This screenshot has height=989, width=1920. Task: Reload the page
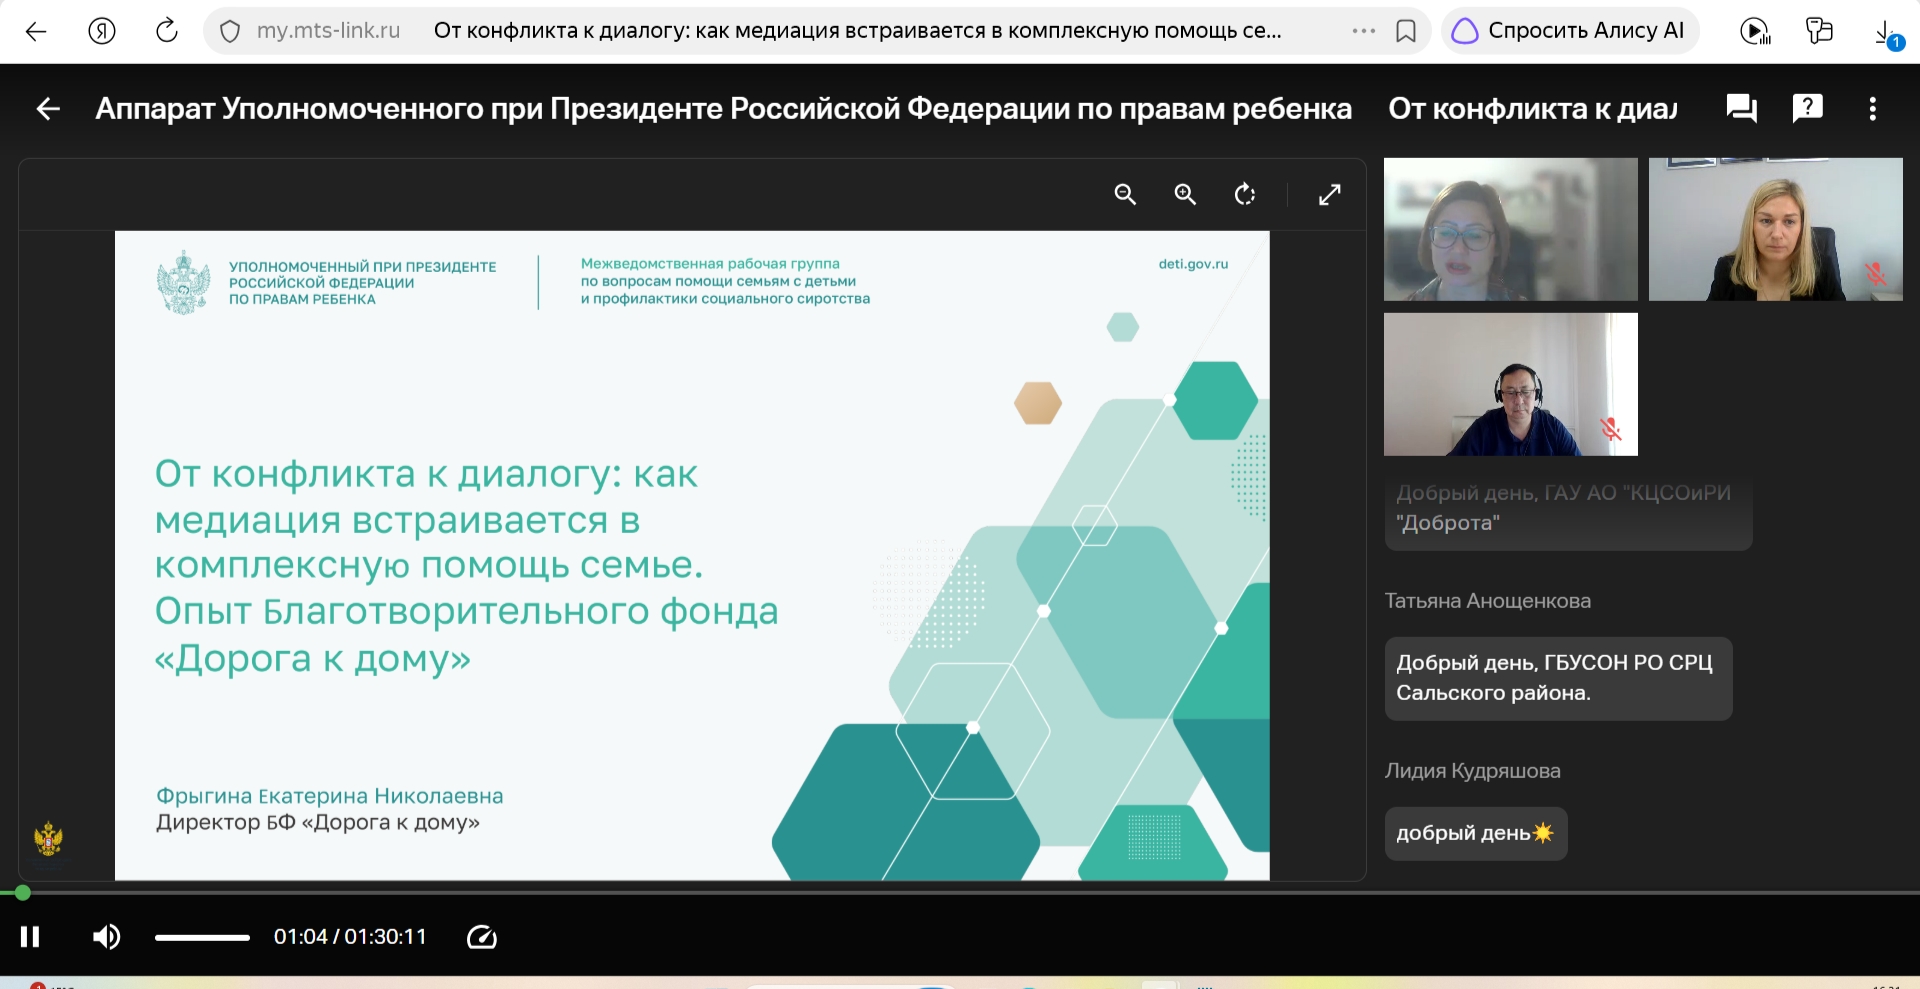click(167, 31)
